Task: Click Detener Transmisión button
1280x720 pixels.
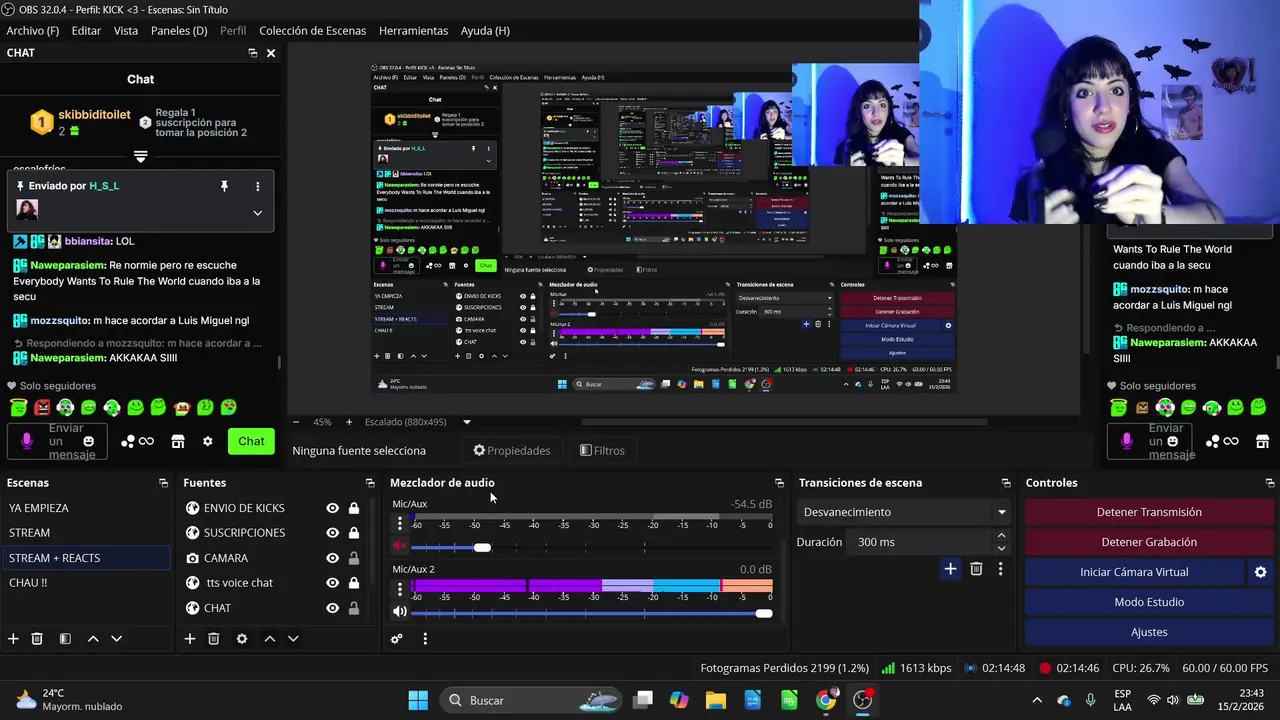Action: pyautogui.click(x=1149, y=512)
